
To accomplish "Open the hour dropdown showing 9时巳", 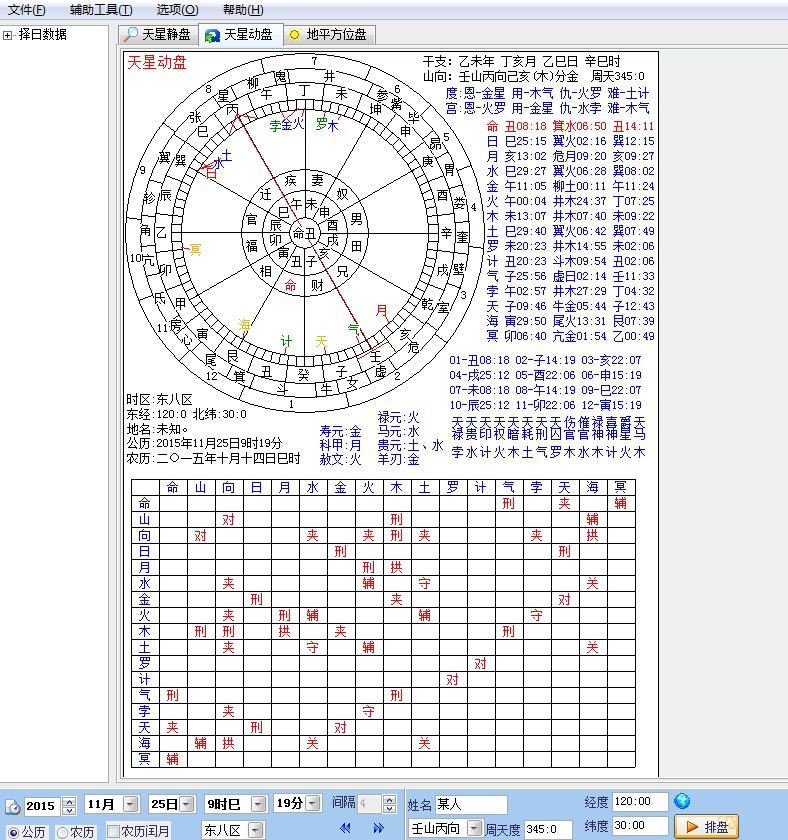I will [258, 804].
